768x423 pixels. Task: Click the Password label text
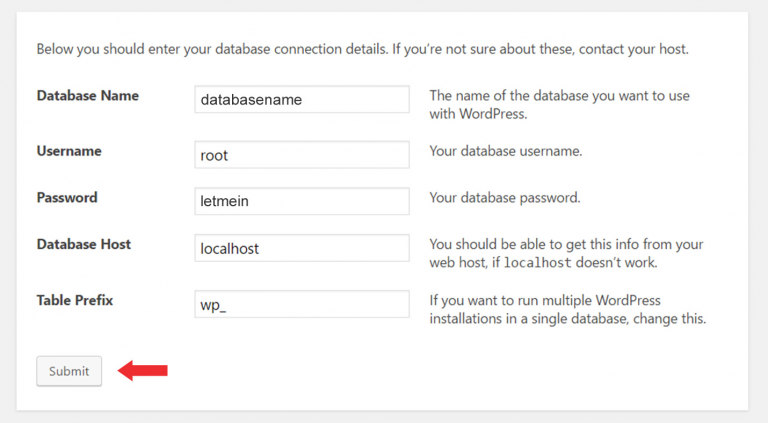pyautogui.click(x=67, y=197)
